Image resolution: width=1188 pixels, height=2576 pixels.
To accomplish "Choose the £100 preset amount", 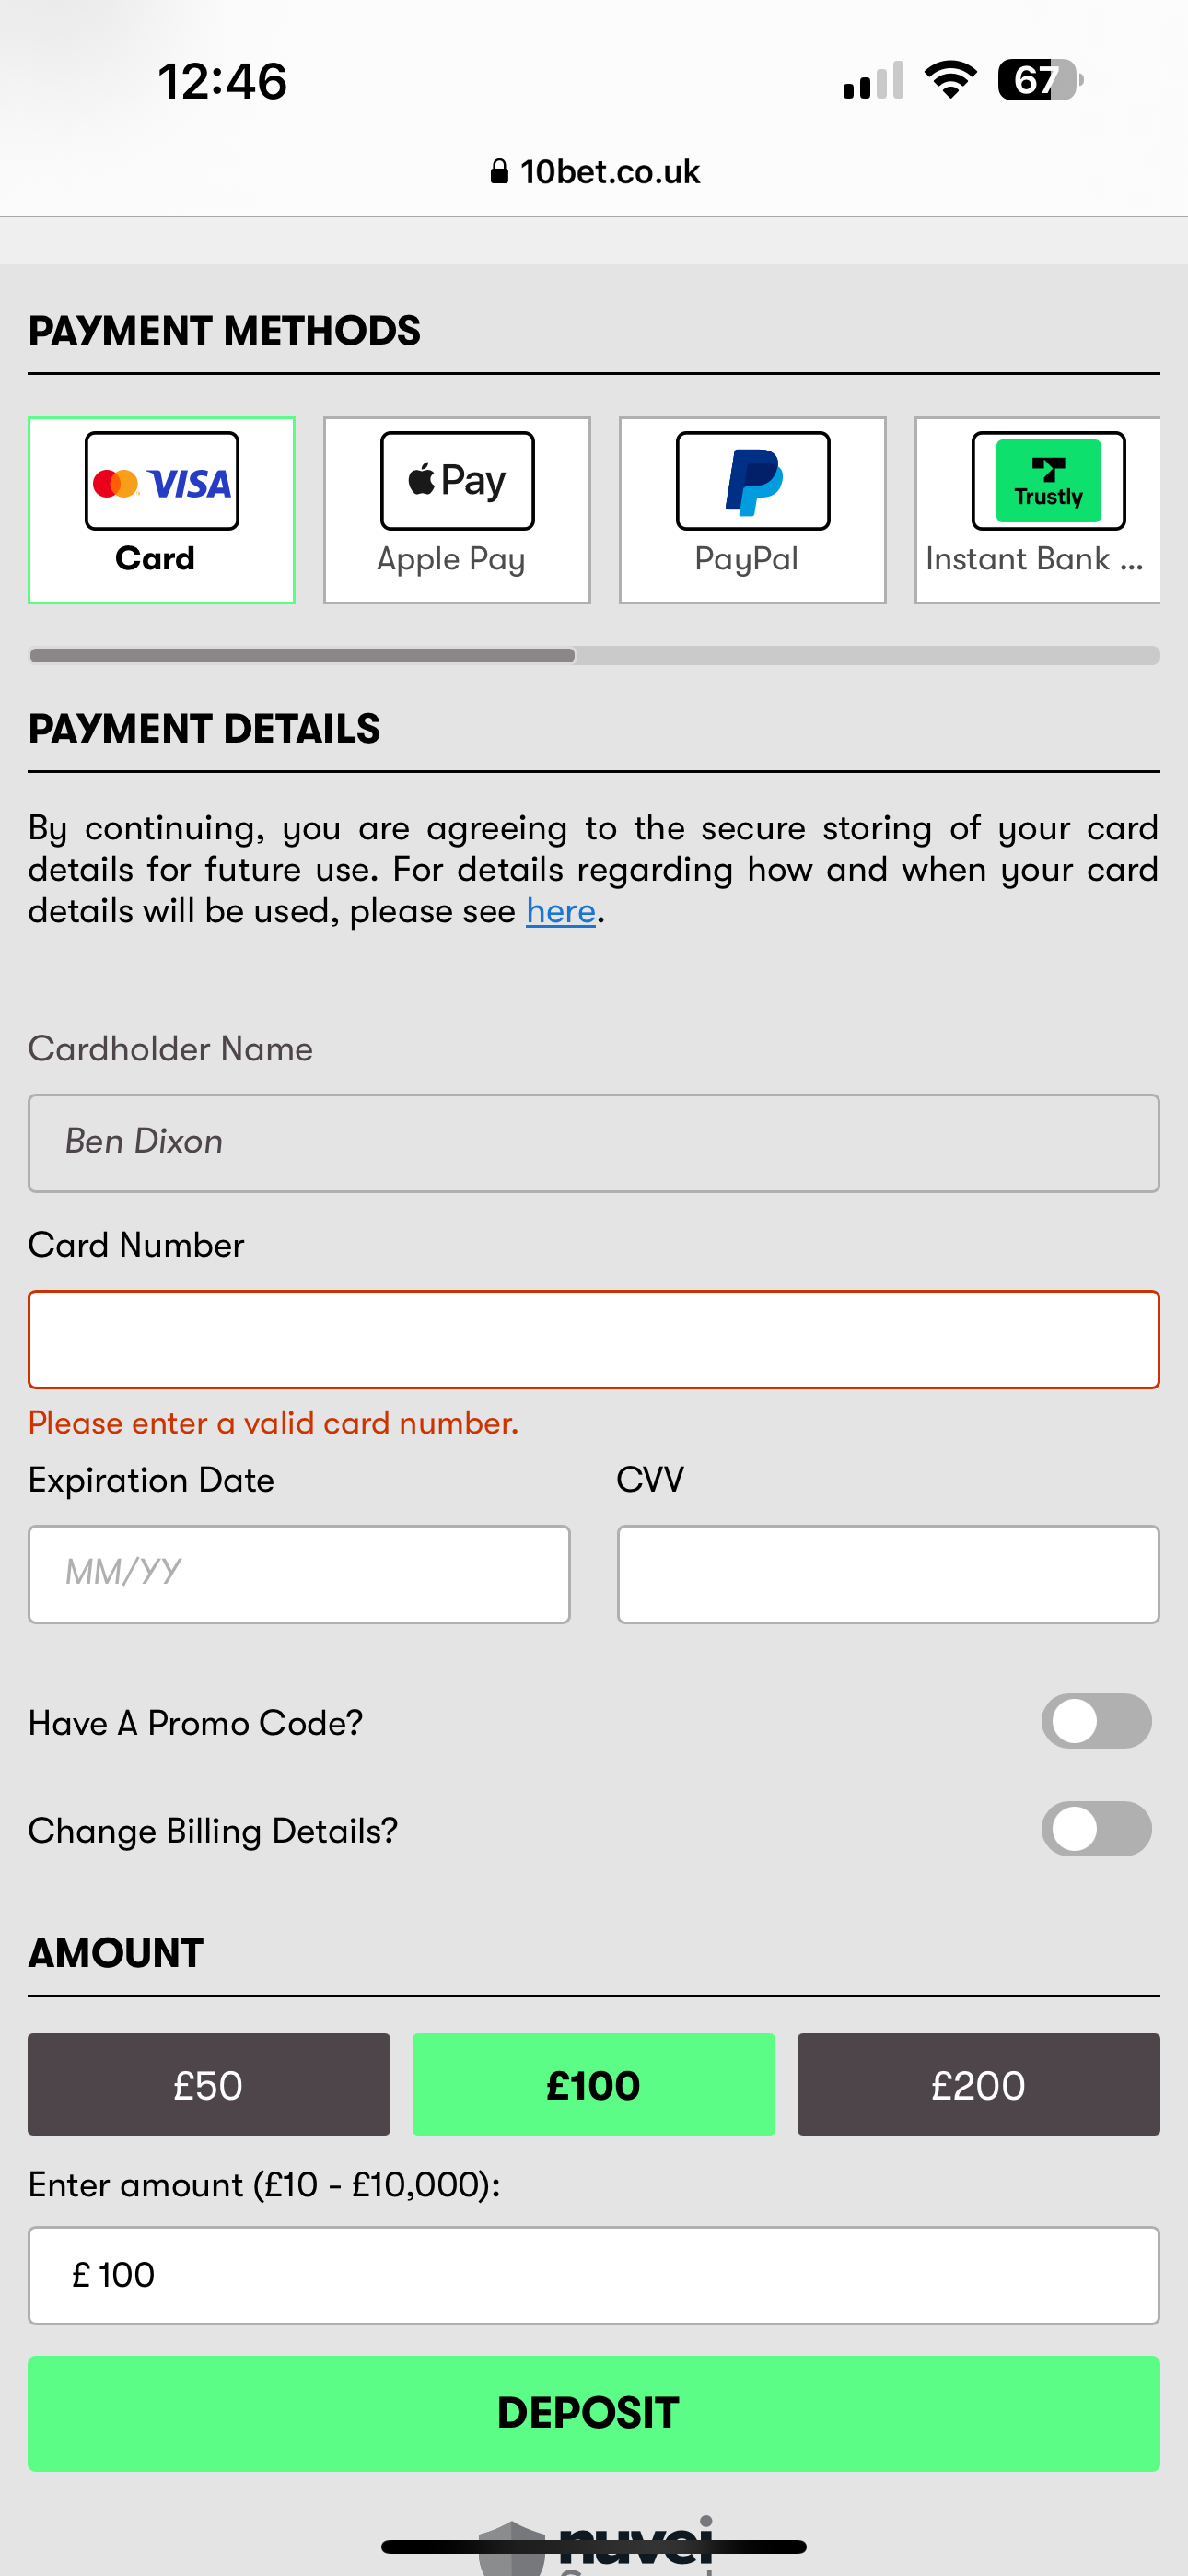I will pyautogui.click(x=593, y=2085).
